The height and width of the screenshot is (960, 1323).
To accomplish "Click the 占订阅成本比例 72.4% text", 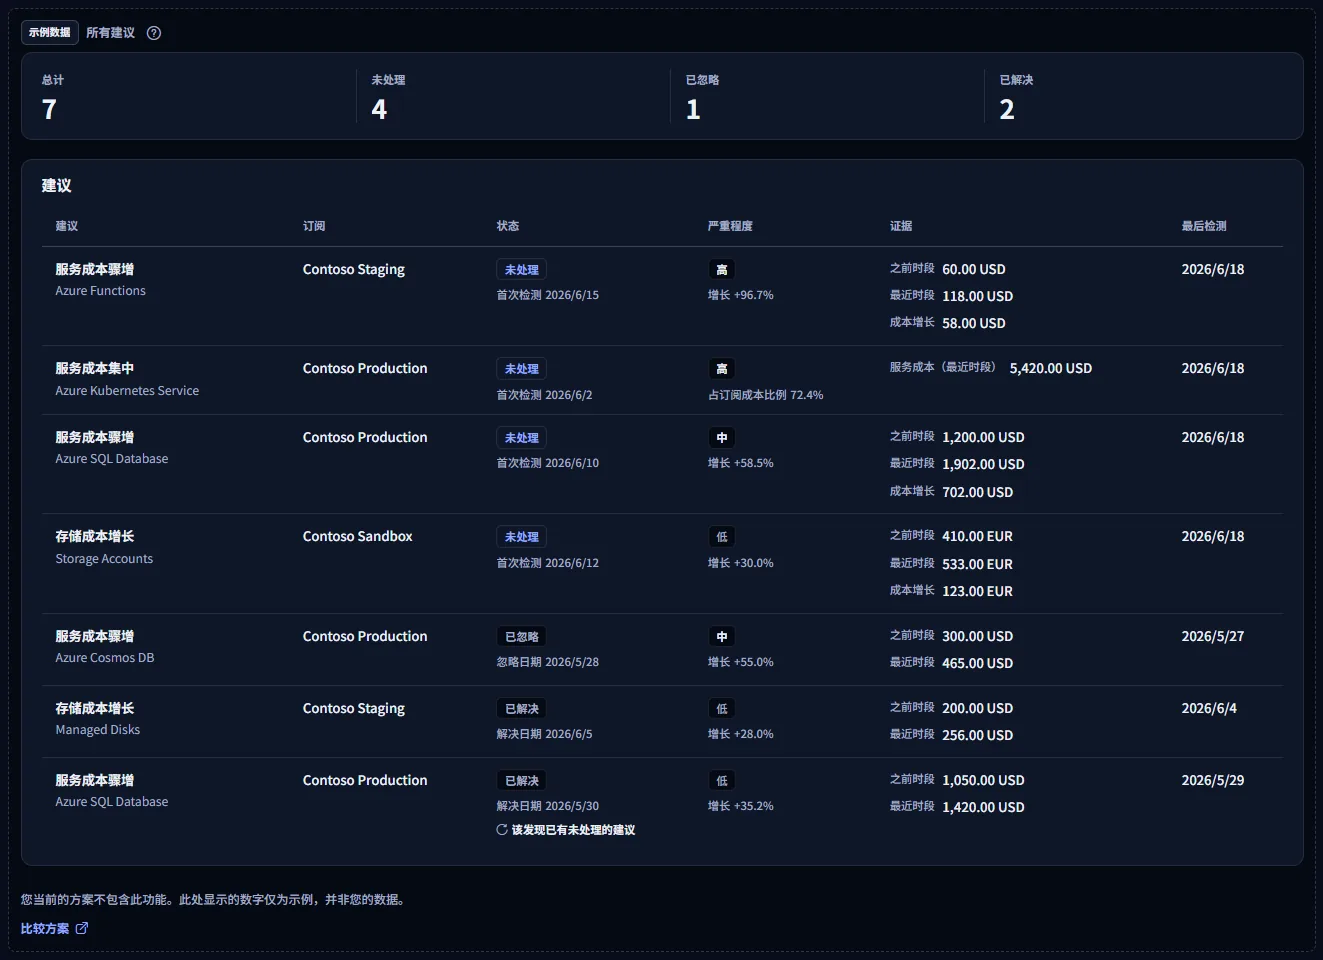I will pyautogui.click(x=766, y=395).
